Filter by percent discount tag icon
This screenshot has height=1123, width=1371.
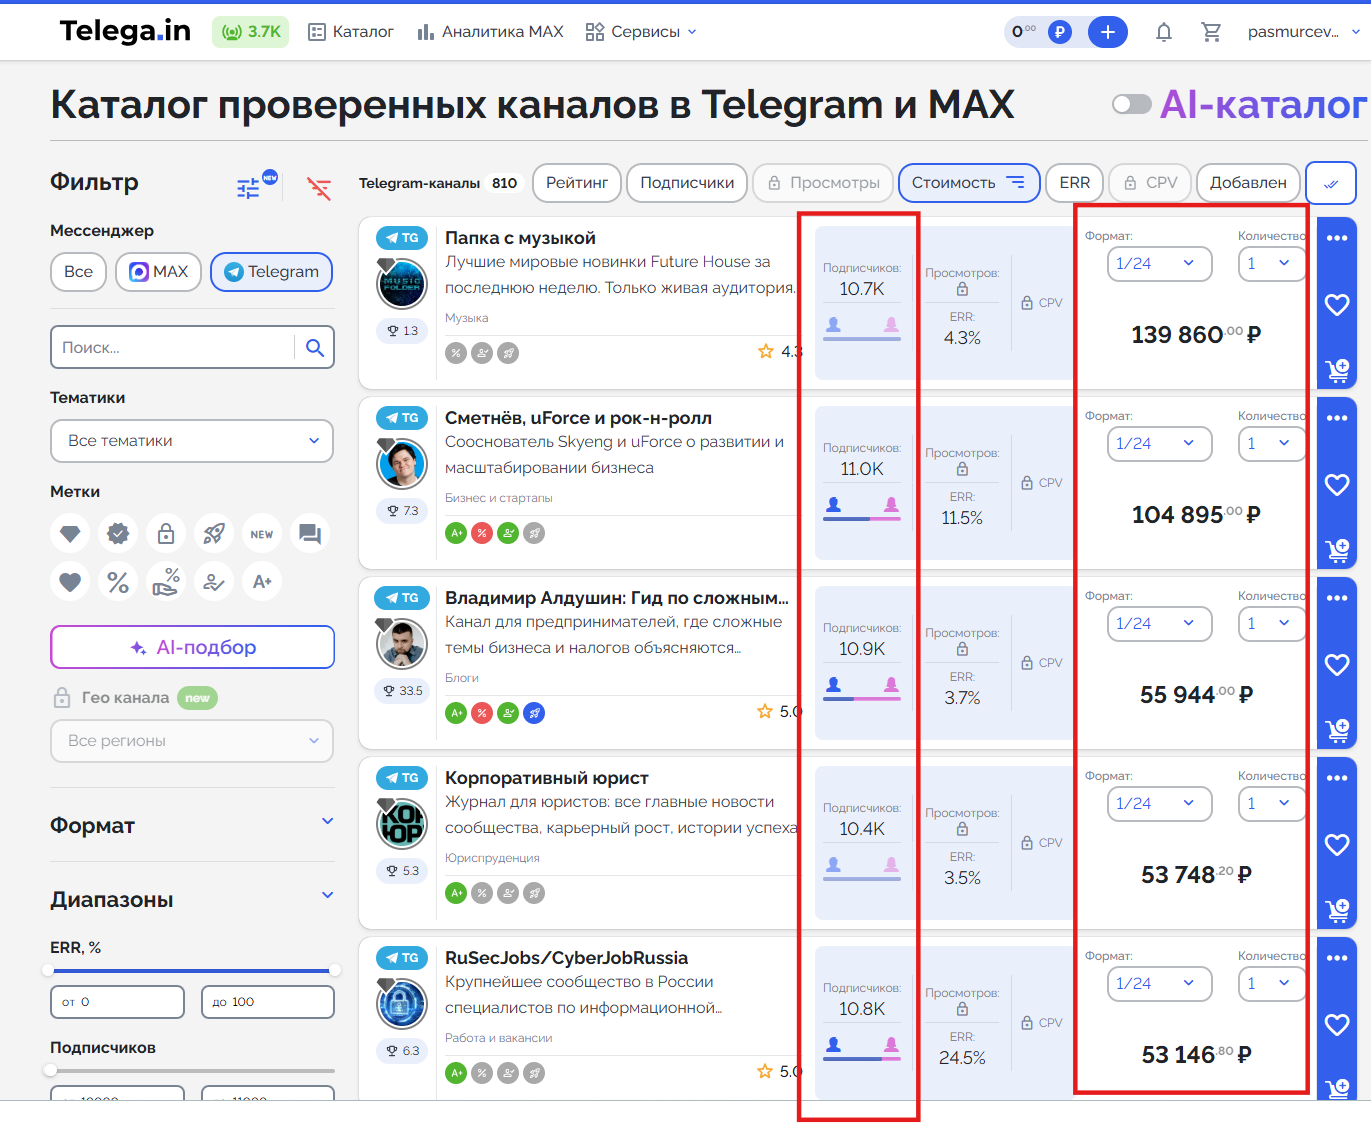[x=118, y=582]
